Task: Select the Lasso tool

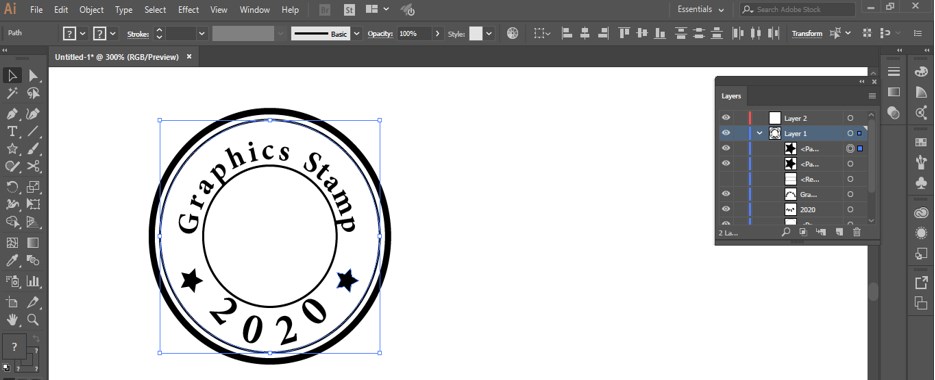Action: pyautogui.click(x=33, y=94)
